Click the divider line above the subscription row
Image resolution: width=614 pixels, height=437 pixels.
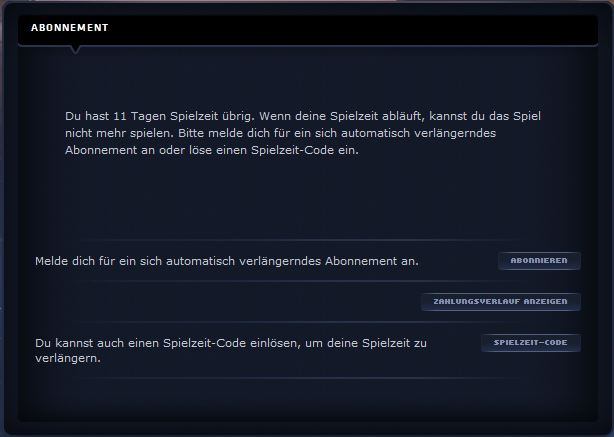pos(299,240)
